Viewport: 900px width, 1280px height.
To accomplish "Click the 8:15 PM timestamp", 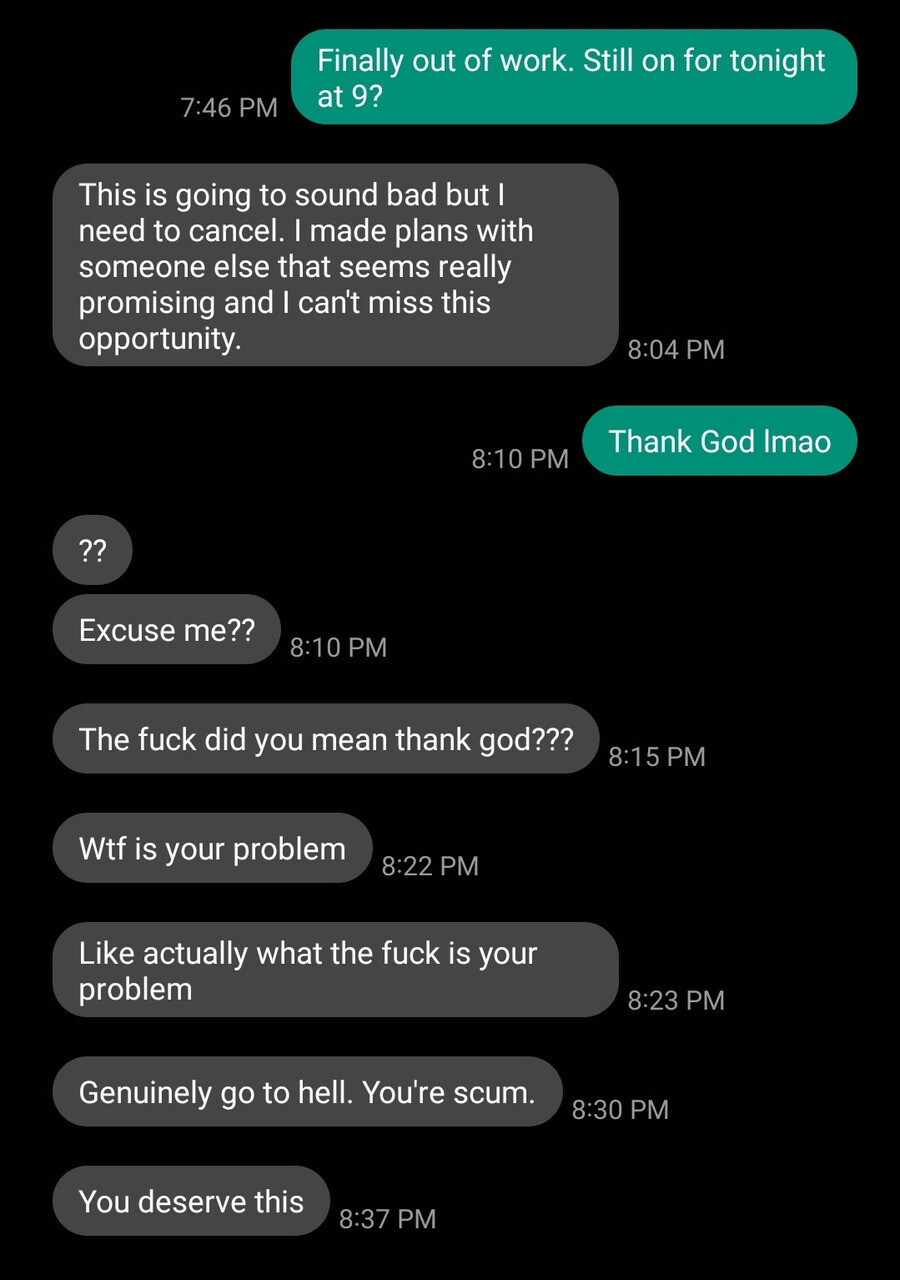I will coord(657,757).
